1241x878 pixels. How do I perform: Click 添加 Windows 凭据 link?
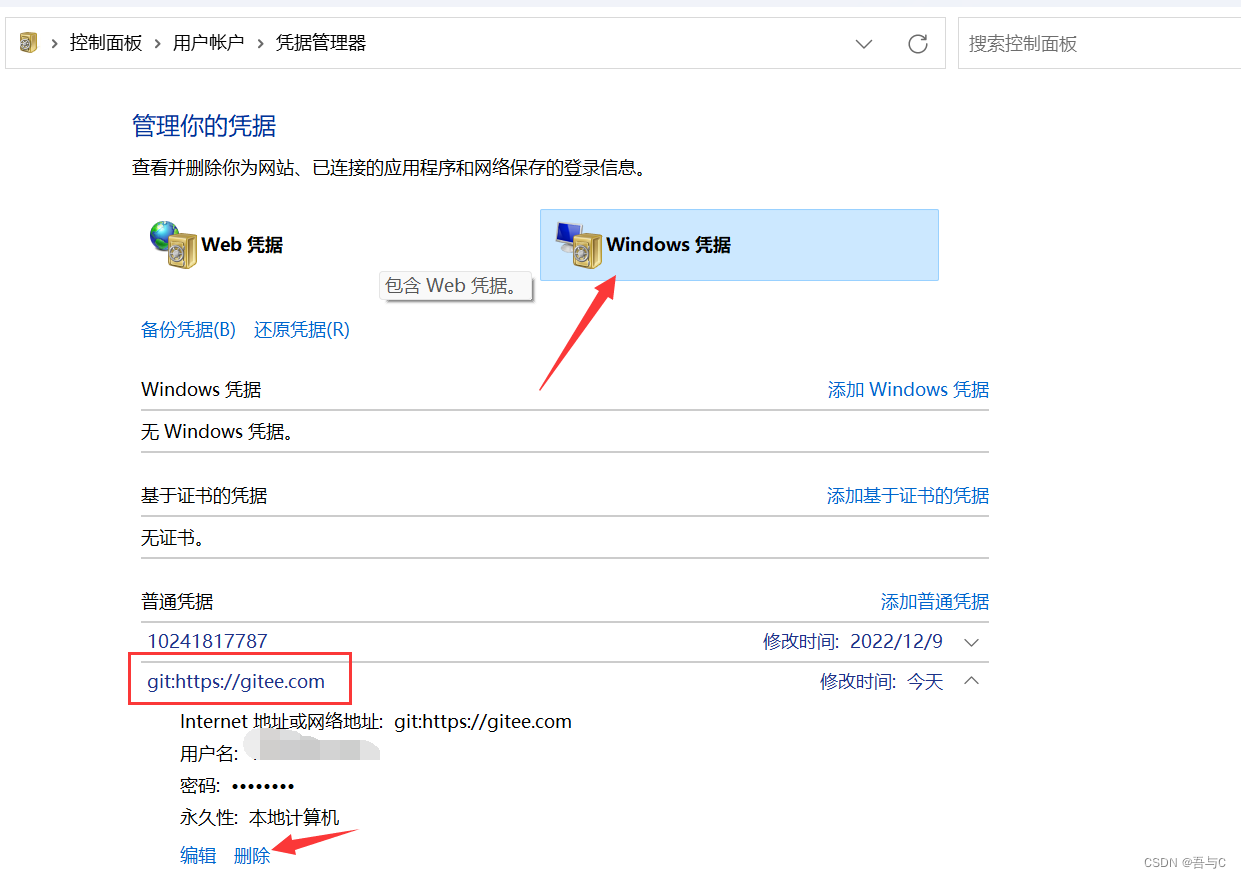[x=908, y=390]
